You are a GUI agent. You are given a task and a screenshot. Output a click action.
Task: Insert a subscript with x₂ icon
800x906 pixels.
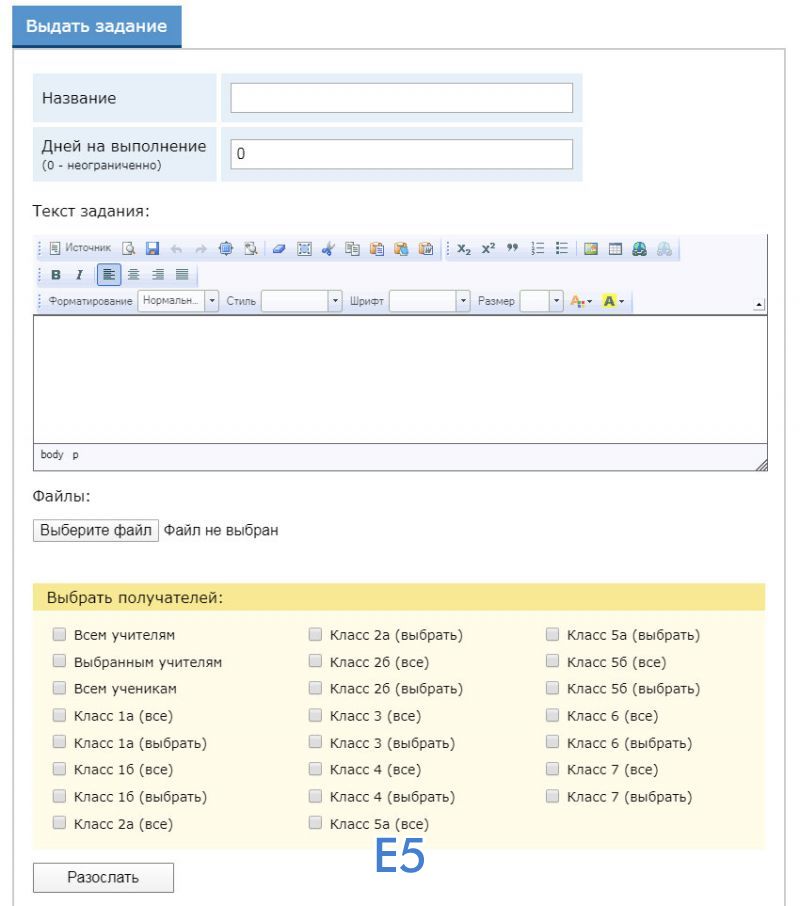[x=464, y=247]
